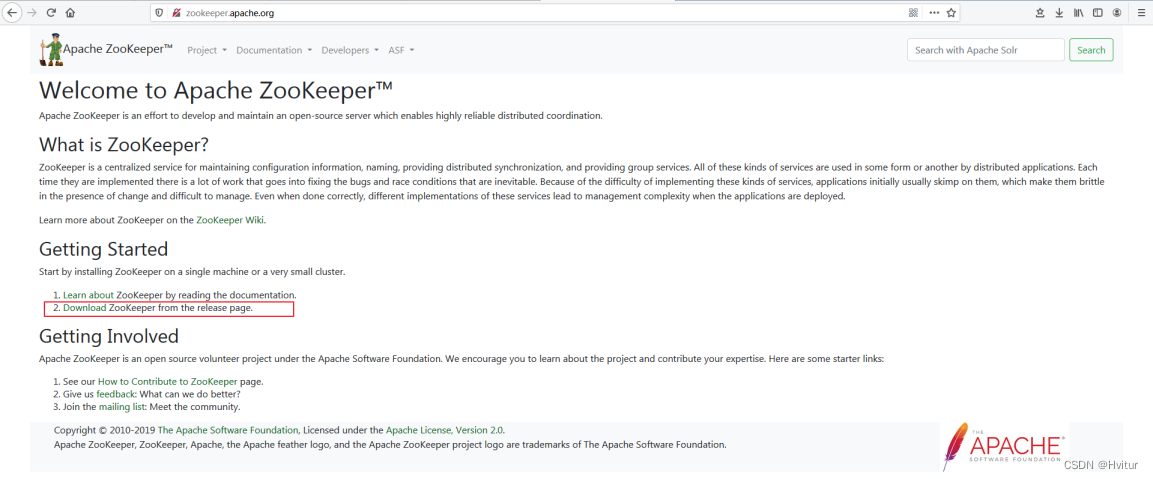Bookmark this page with the star icon

point(952,13)
